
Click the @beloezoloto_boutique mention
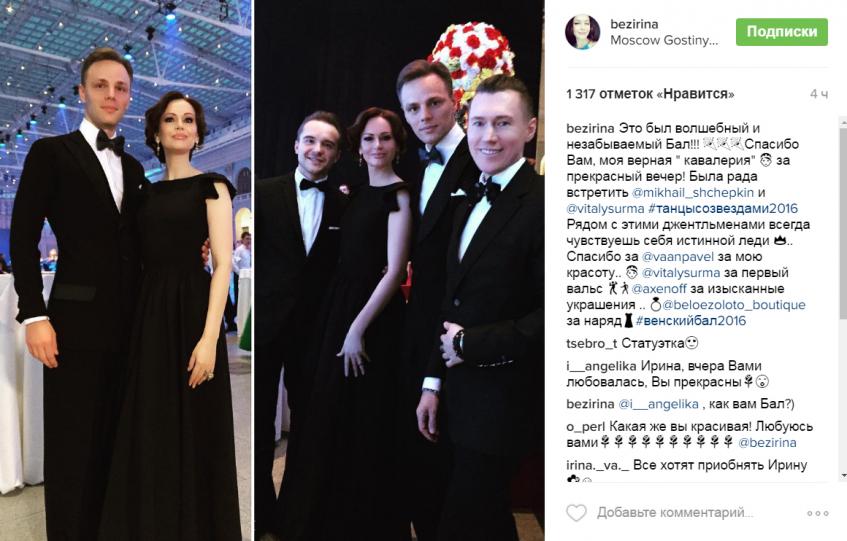734,305
